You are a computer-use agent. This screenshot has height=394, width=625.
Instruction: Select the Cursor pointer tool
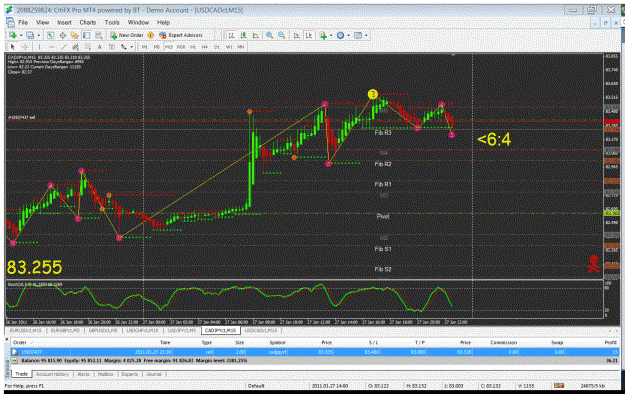[13, 47]
